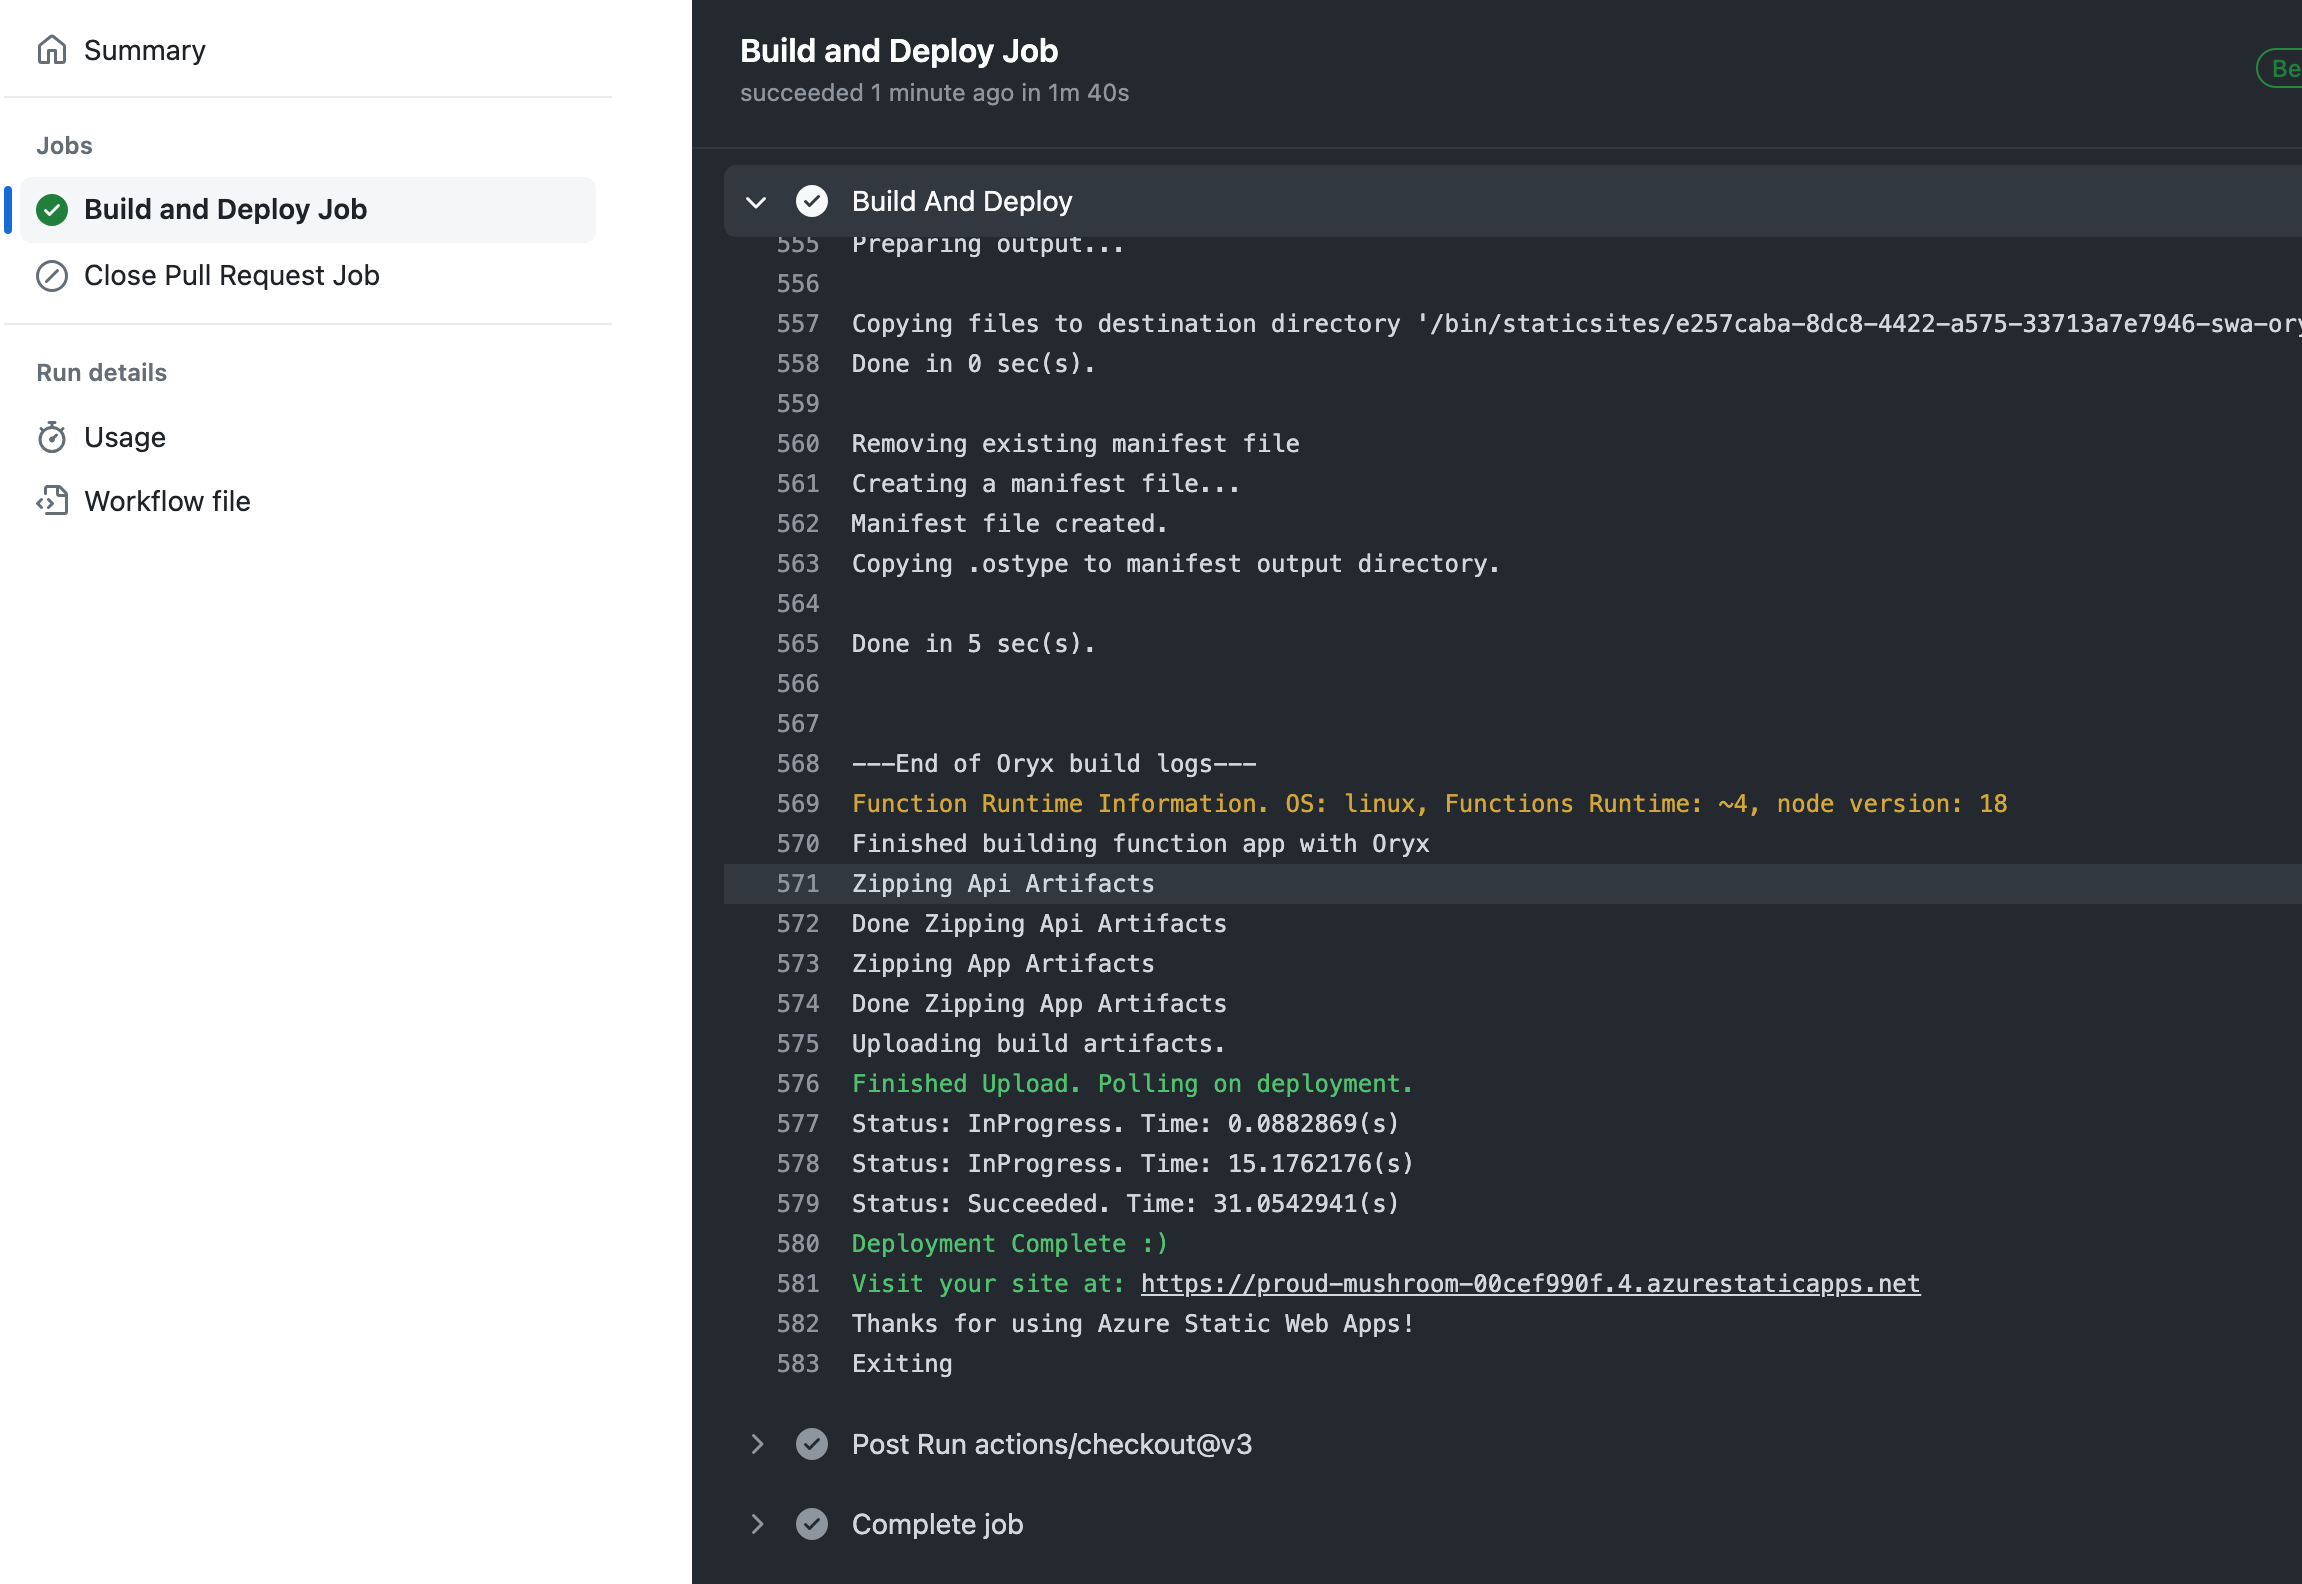
Task: Click the partially visible green badge at top right
Action: coord(2282,69)
